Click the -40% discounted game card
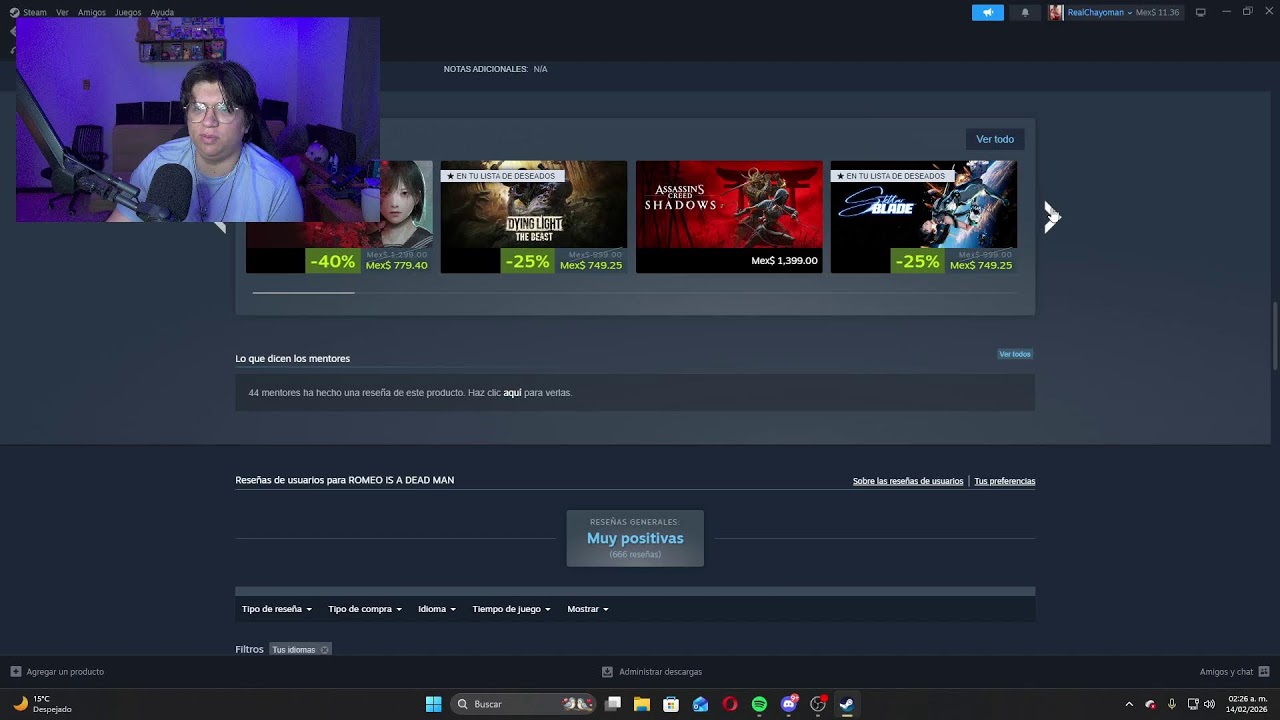The height and width of the screenshot is (720, 1280). pyautogui.click(x=339, y=217)
